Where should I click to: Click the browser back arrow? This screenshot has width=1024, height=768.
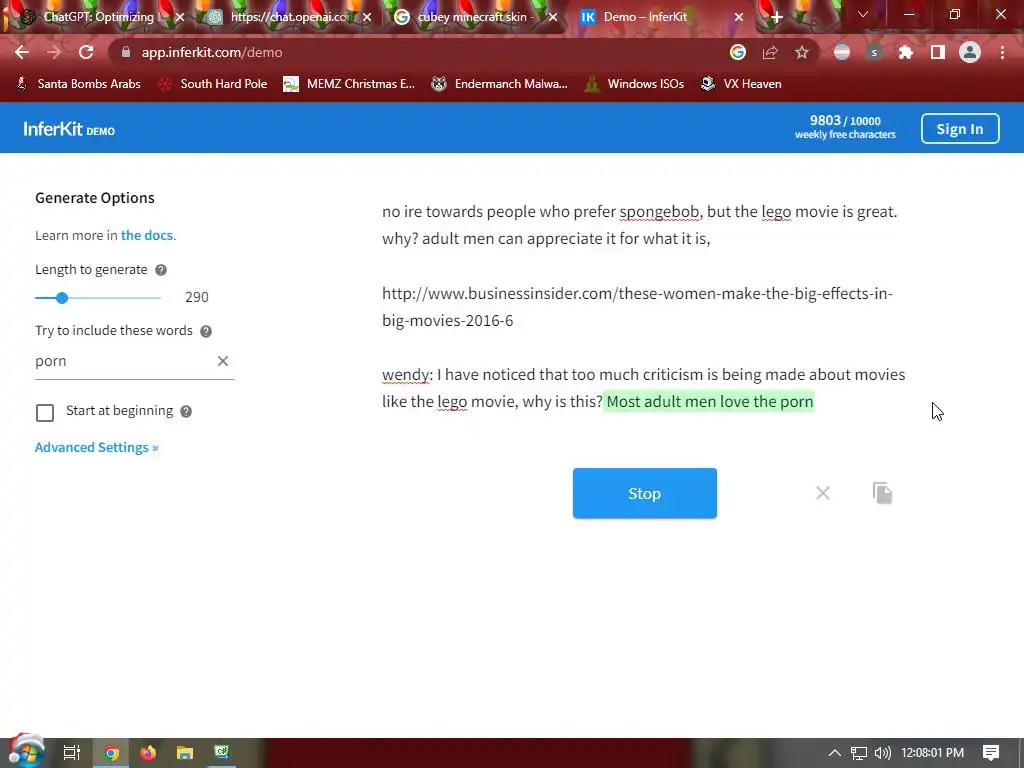[22, 52]
